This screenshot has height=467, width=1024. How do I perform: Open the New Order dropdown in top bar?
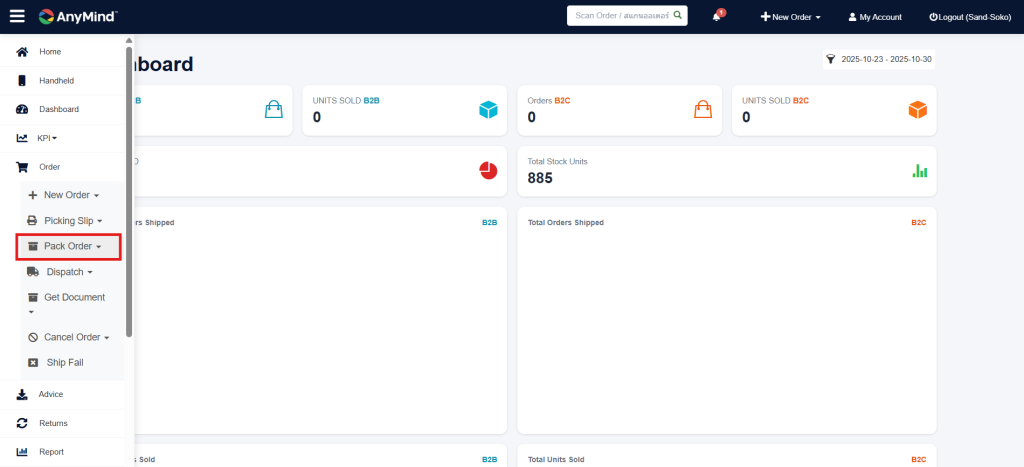coord(791,17)
